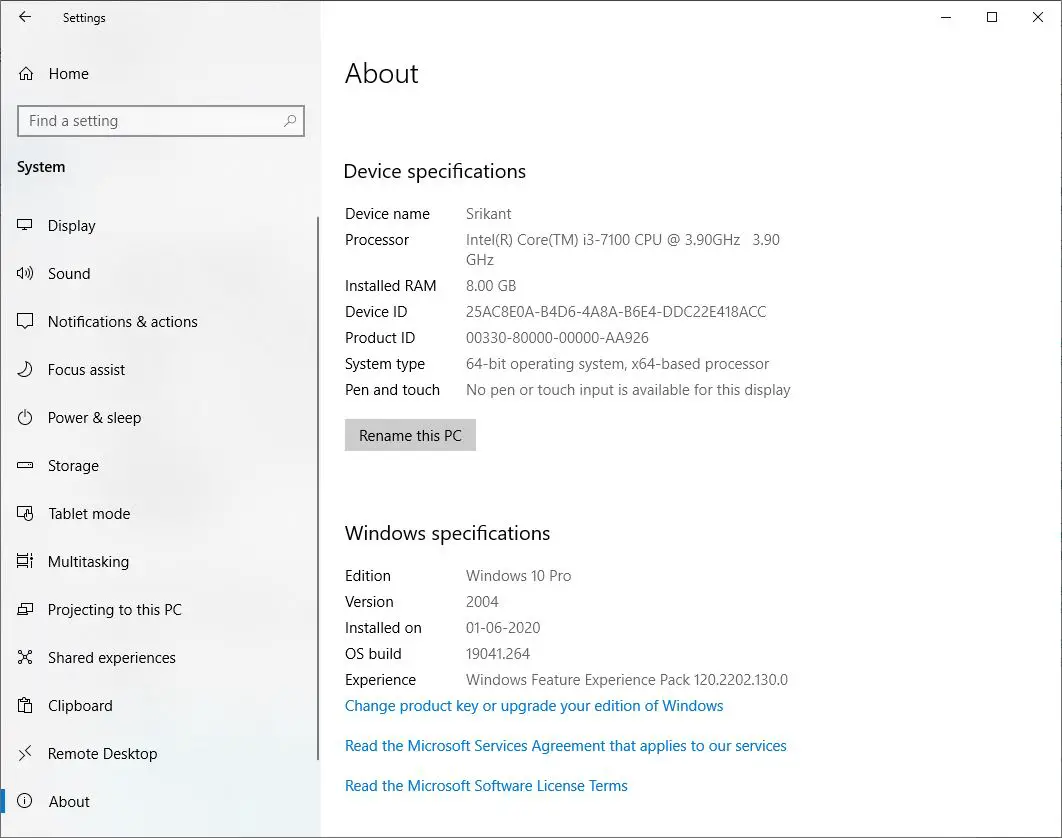Click the Display monitor icon
The image size is (1062, 838).
point(25,225)
